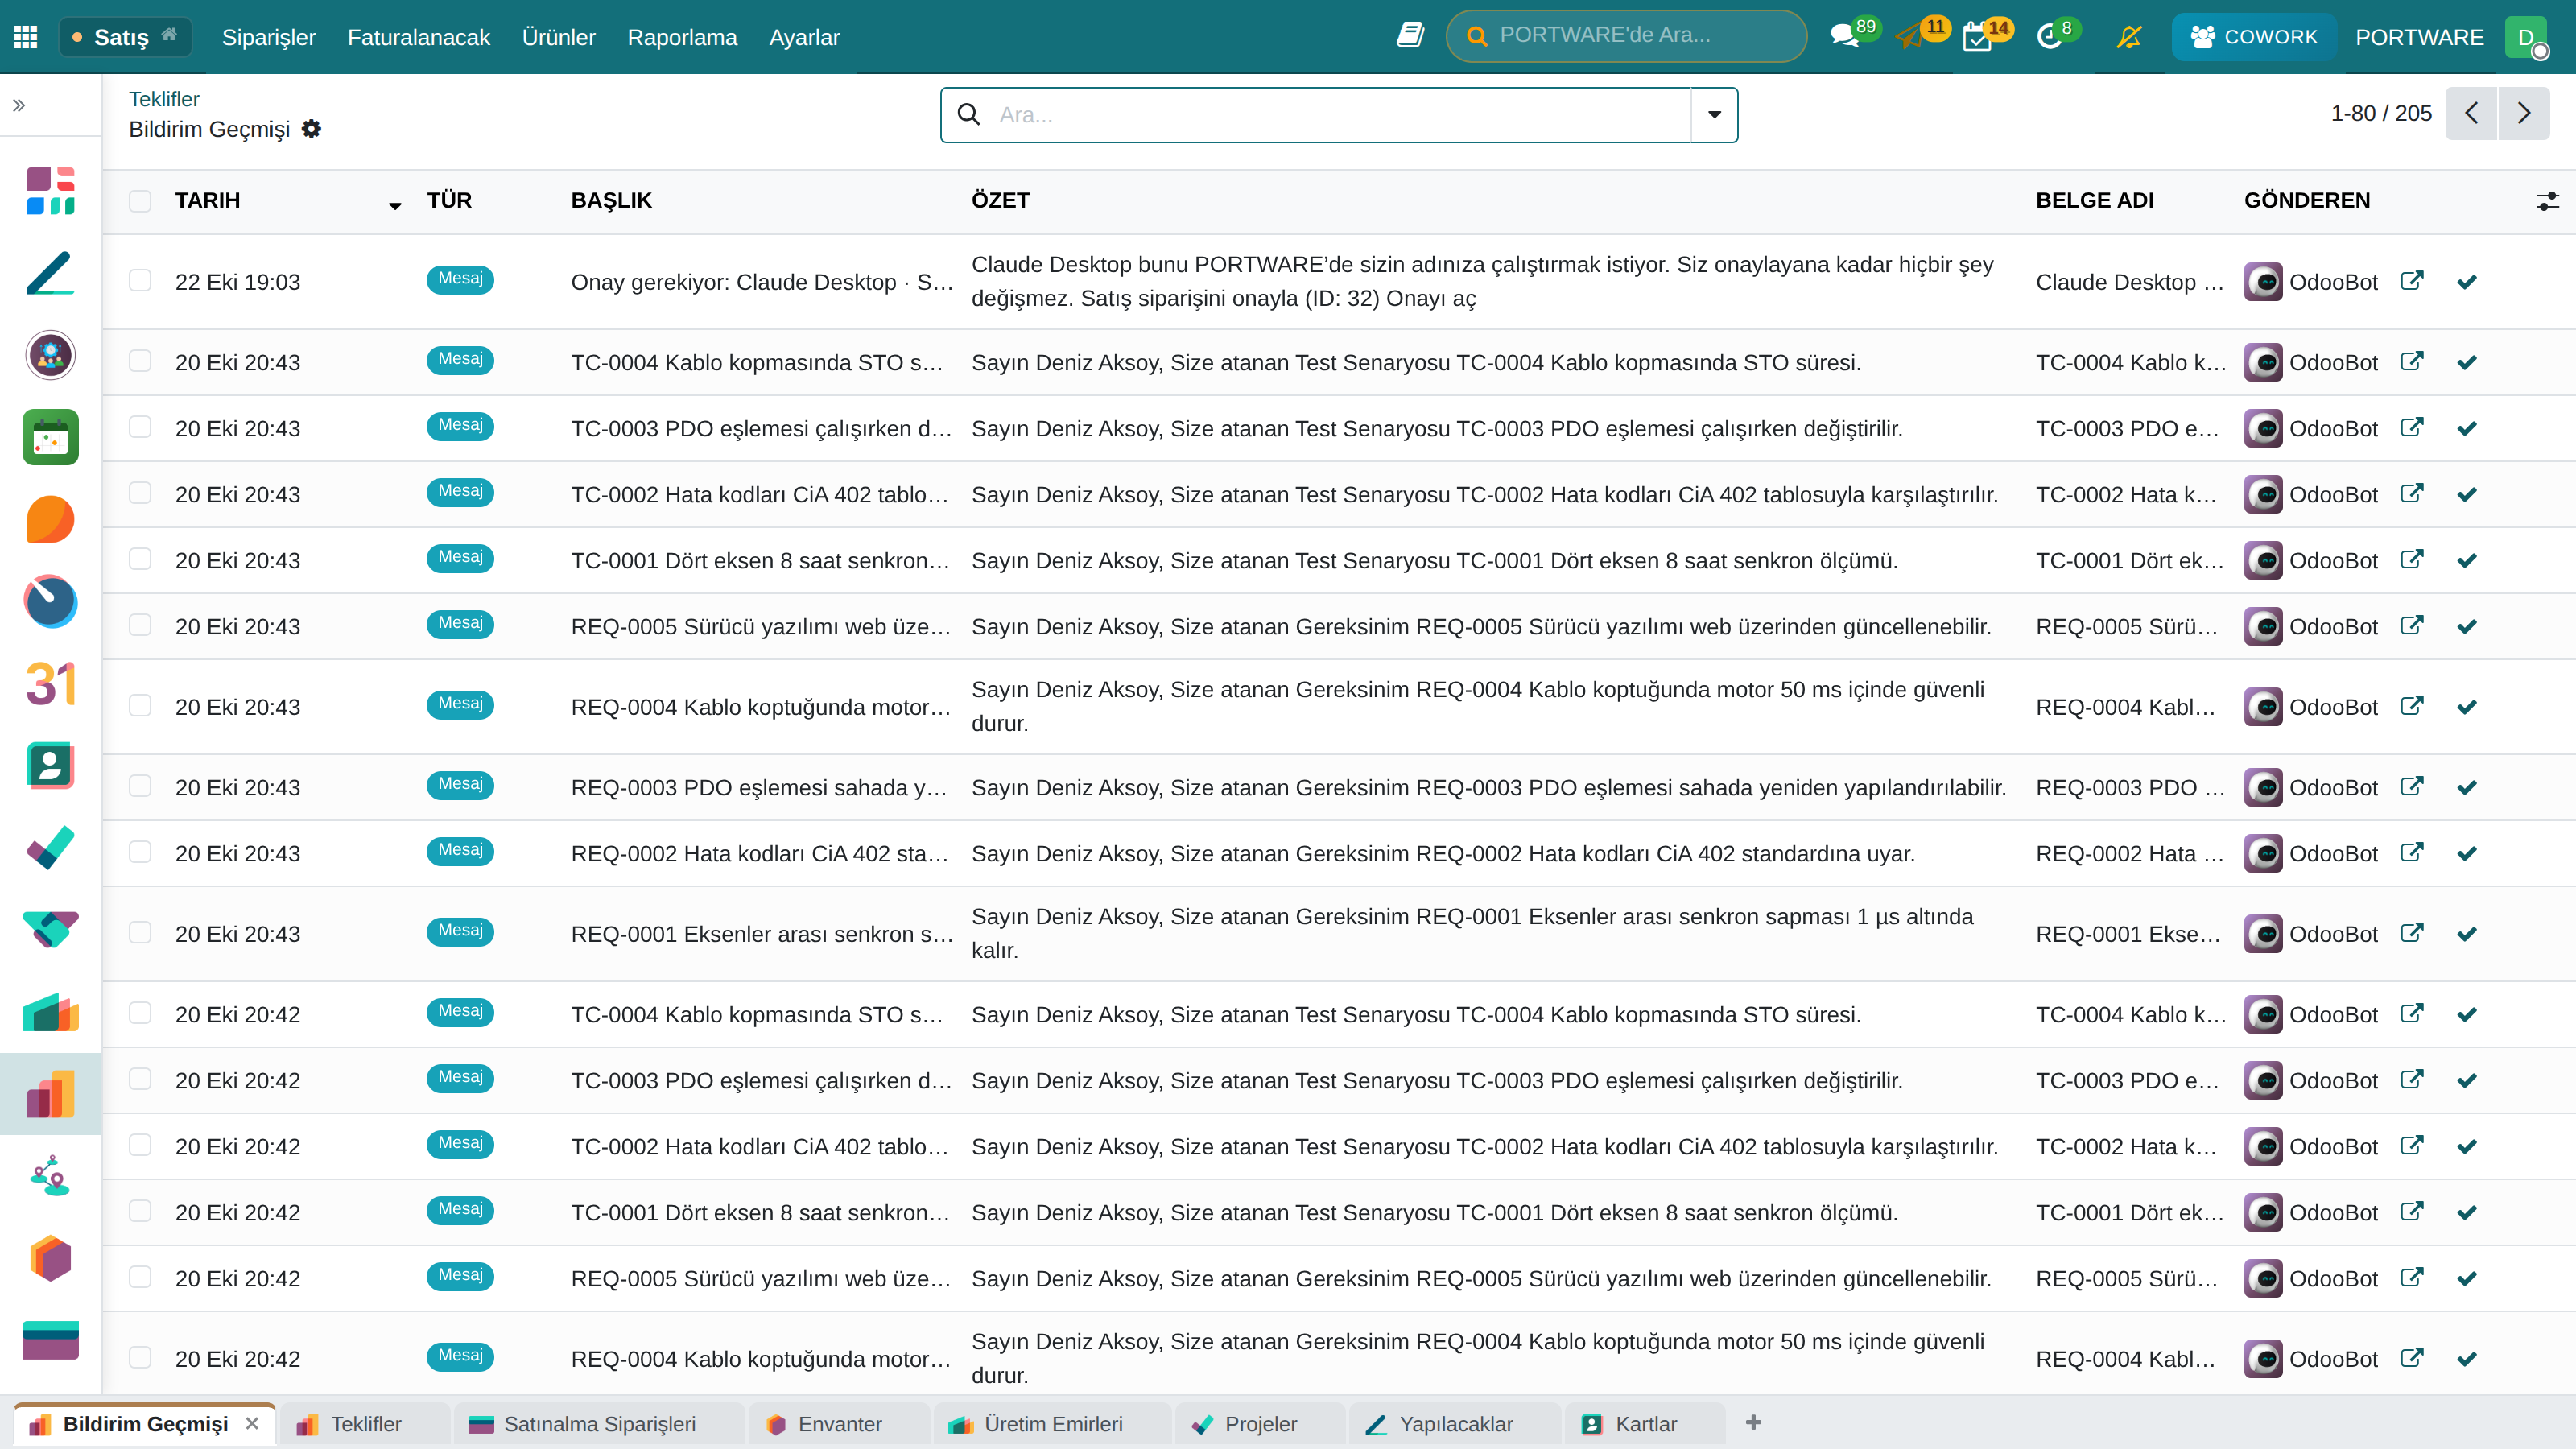
Task: Open external link for the 22 Eki 19:03 row
Action: click(x=2412, y=281)
